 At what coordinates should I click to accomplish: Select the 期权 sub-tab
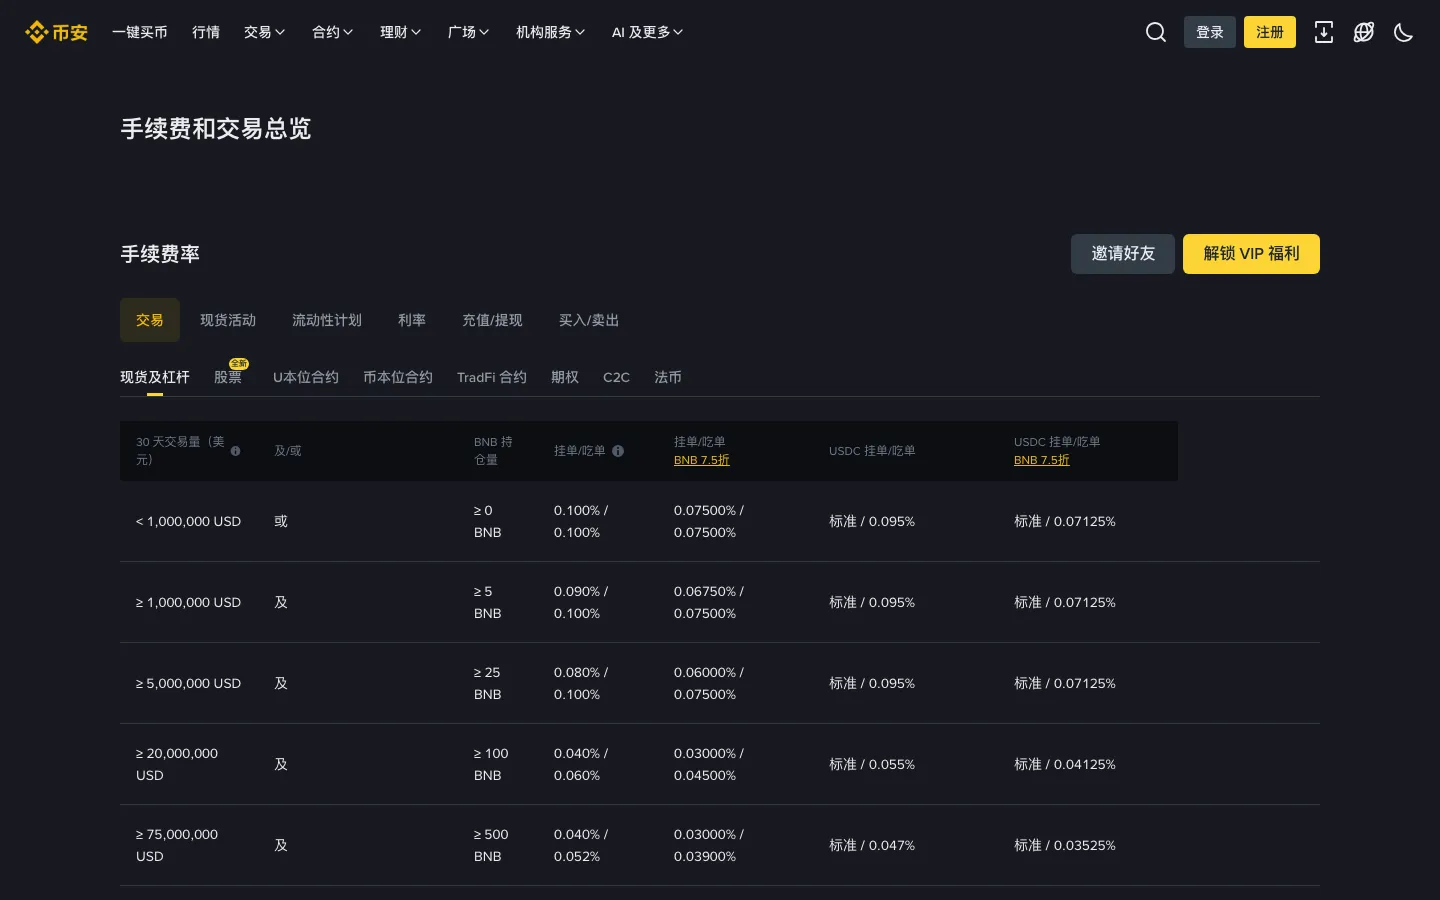click(x=565, y=377)
